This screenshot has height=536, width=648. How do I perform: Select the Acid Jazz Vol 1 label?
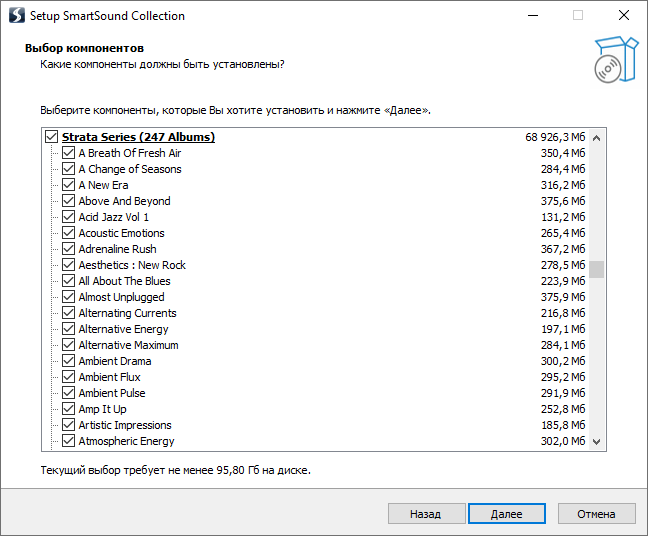pyautogui.click(x=114, y=217)
